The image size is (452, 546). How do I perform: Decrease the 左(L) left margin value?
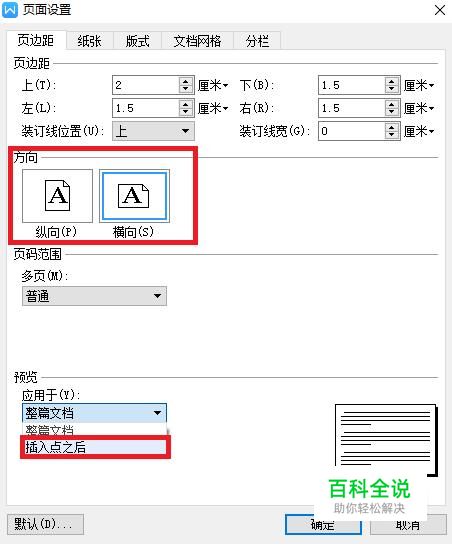click(x=186, y=112)
